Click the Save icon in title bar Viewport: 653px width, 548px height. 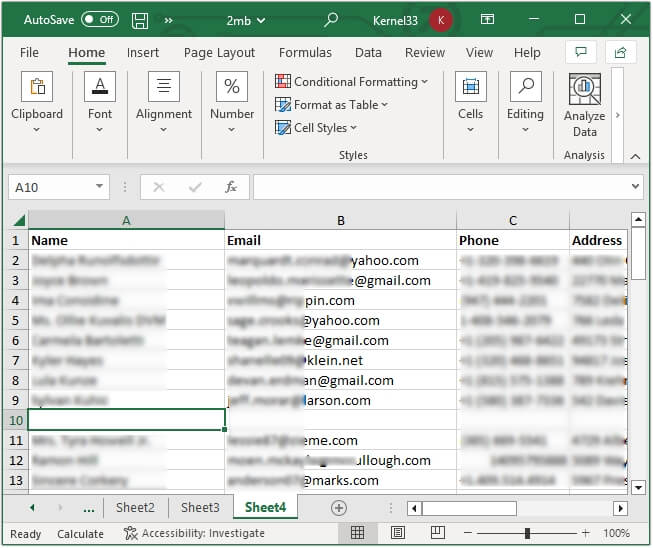tap(140, 20)
